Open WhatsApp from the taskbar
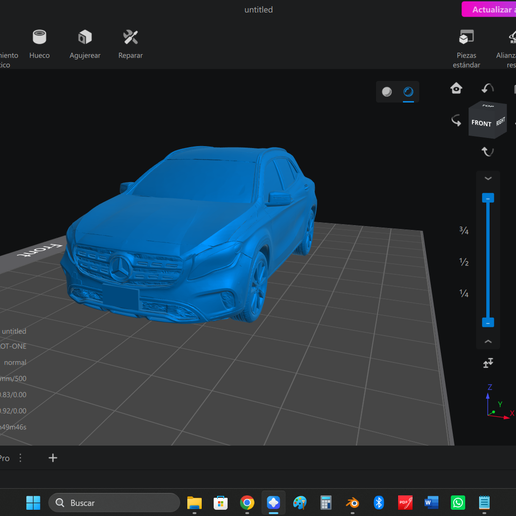 click(x=458, y=503)
